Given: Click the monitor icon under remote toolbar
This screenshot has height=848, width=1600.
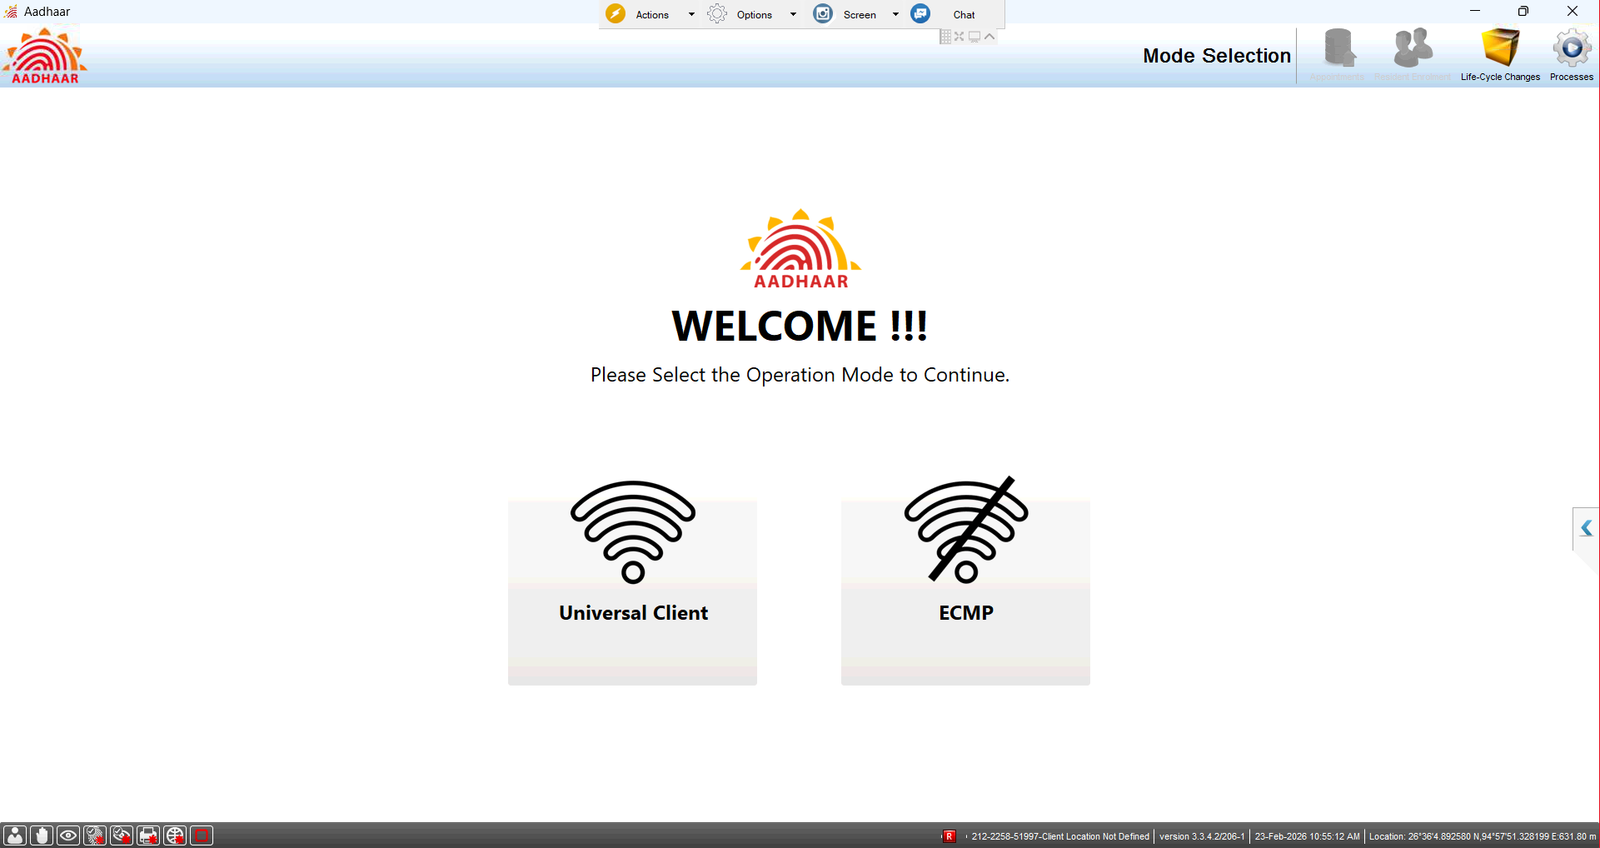Looking at the screenshot, I should [x=974, y=37].
